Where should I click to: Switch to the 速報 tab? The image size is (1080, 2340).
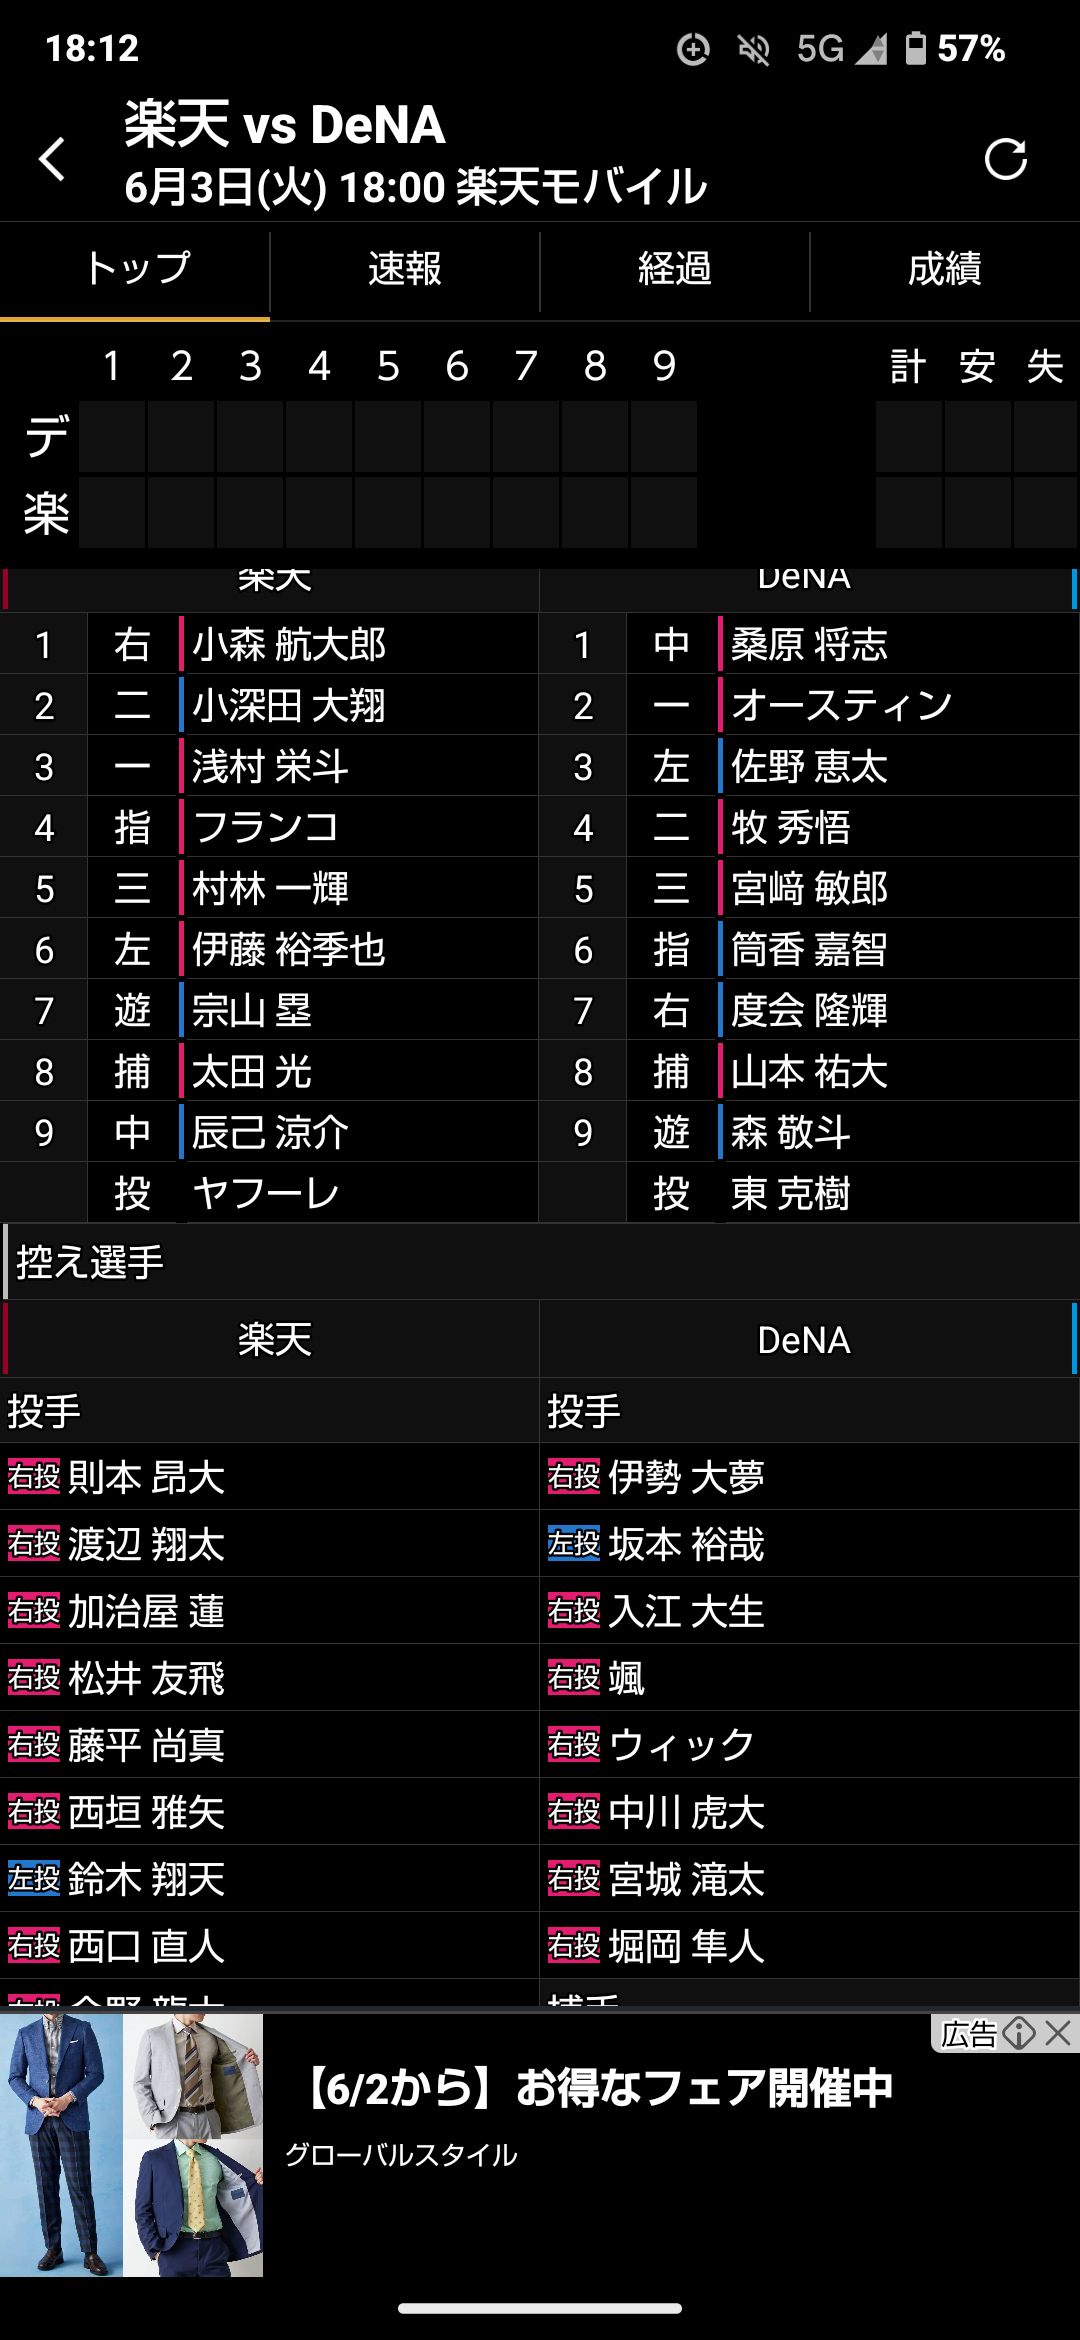pyautogui.click(x=405, y=269)
